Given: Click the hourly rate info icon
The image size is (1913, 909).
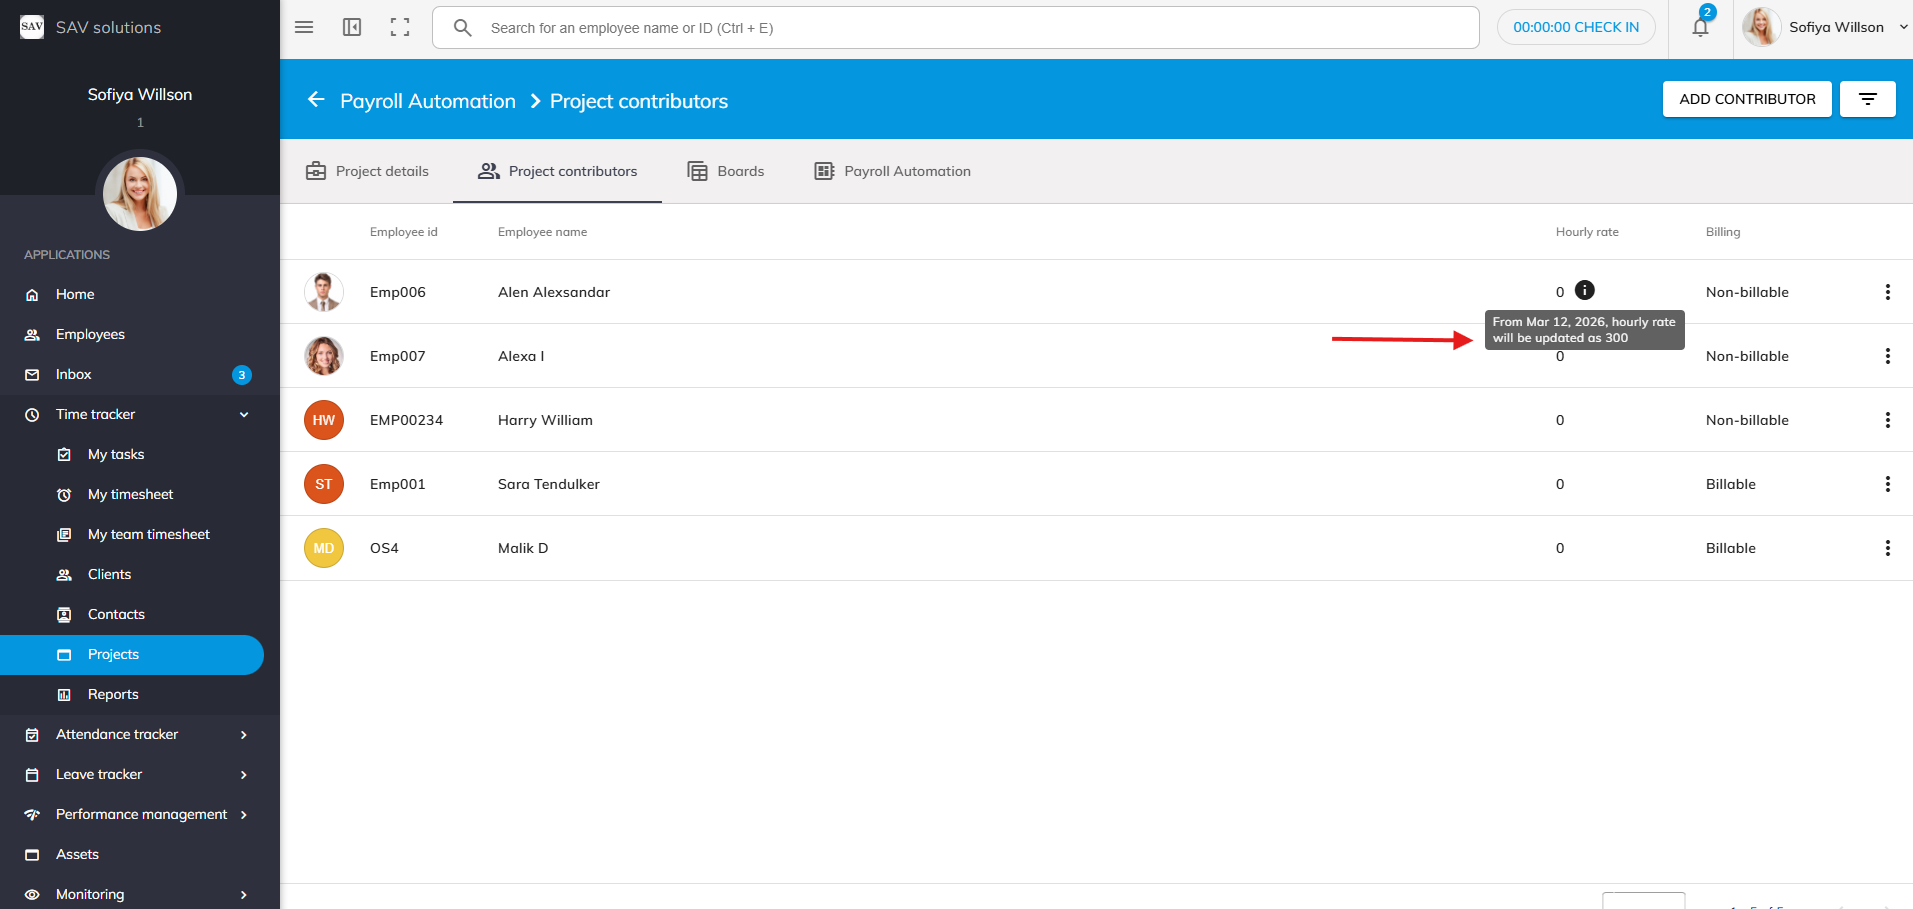Looking at the screenshot, I should pos(1585,290).
